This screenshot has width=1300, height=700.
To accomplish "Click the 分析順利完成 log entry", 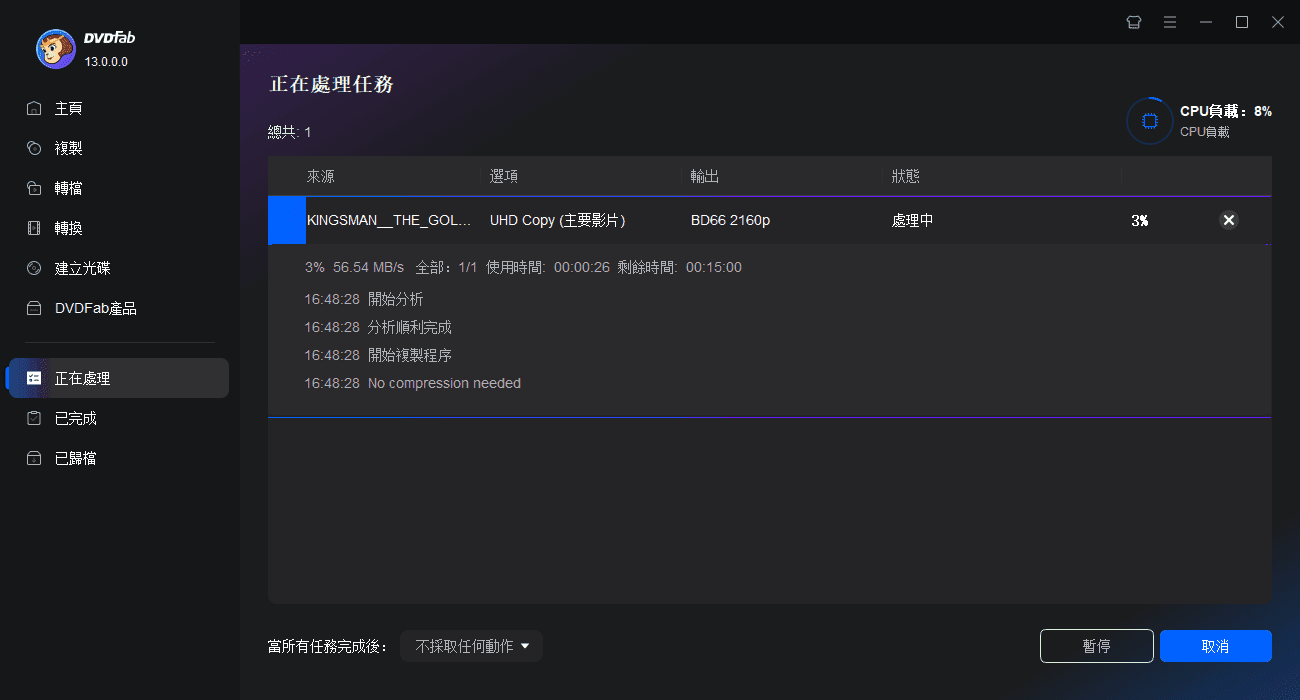I will click(x=378, y=327).
